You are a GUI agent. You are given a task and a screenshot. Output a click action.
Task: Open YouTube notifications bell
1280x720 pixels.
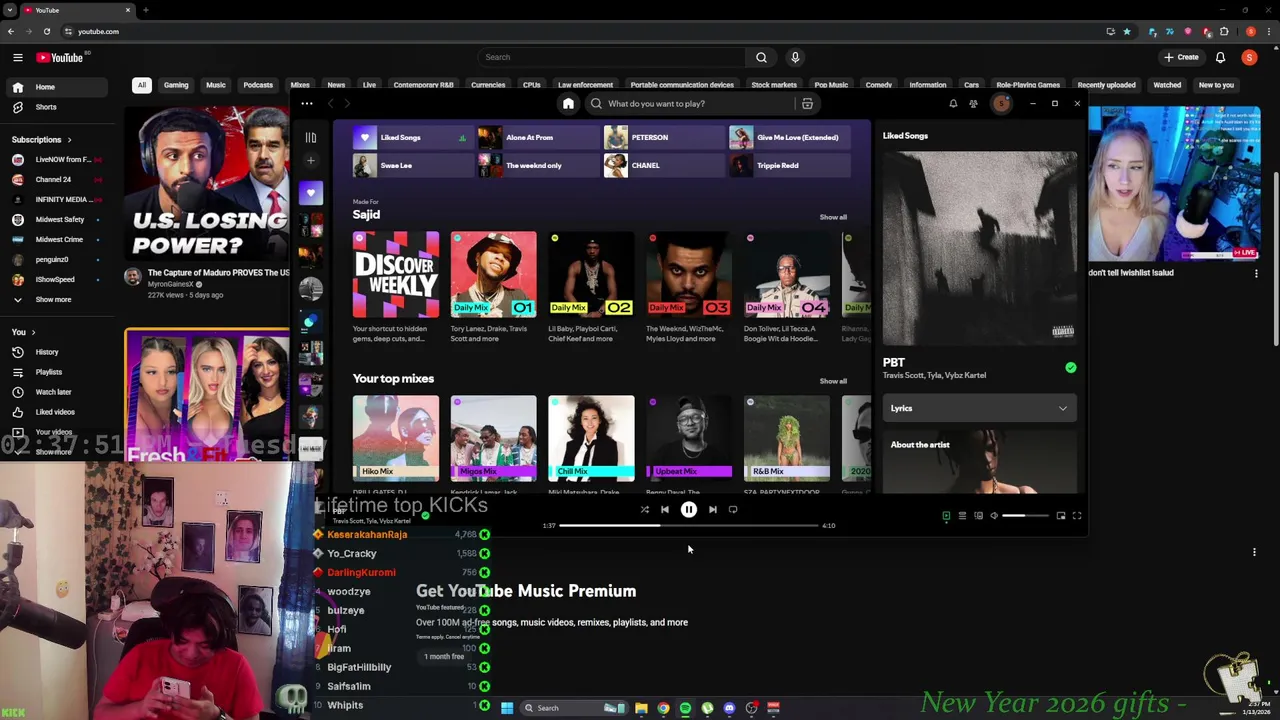tap(1220, 57)
